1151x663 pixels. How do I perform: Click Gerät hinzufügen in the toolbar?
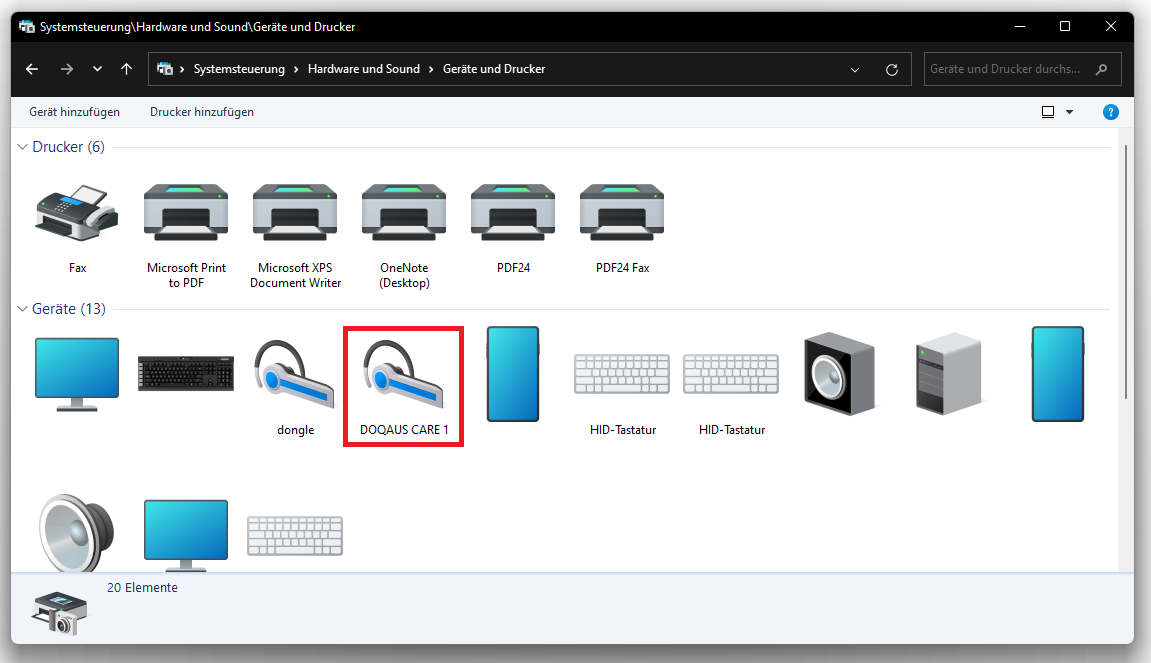[x=74, y=112]
